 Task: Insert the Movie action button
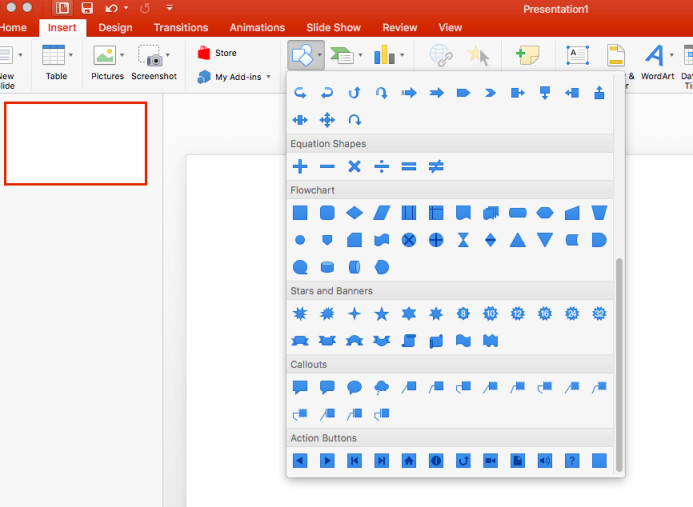click(x=491, y=461)
